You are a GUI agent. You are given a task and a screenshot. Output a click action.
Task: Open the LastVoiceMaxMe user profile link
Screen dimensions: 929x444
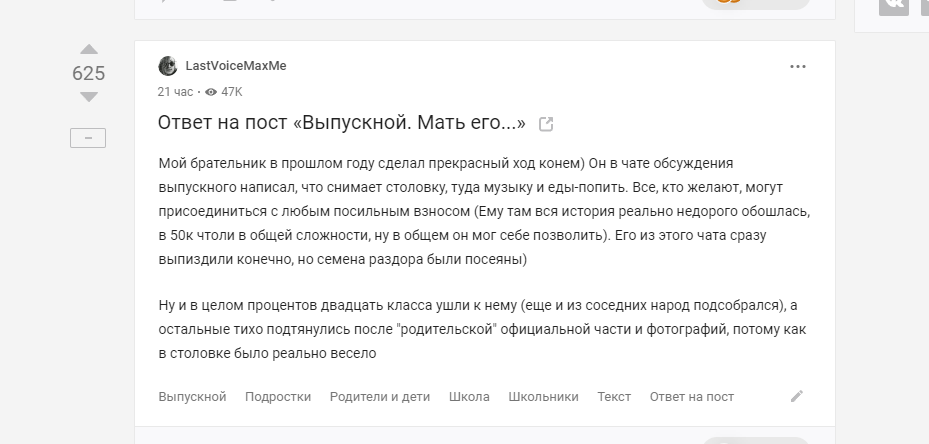click(236, 66)
